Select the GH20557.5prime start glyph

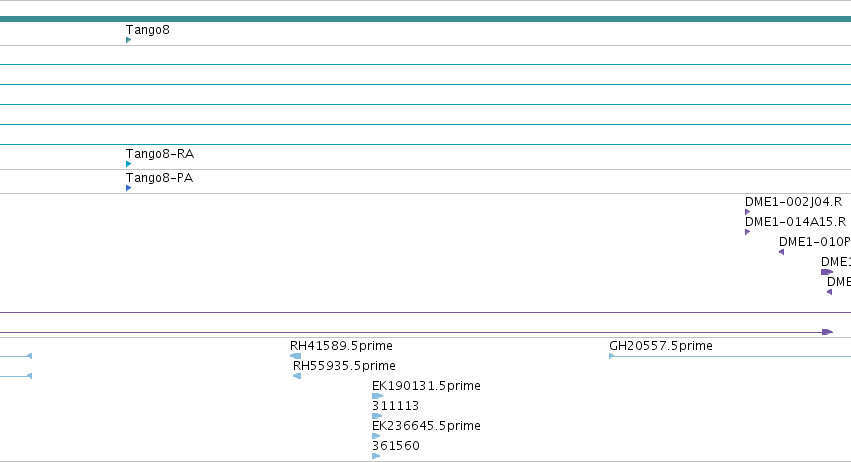click(612, 356)
